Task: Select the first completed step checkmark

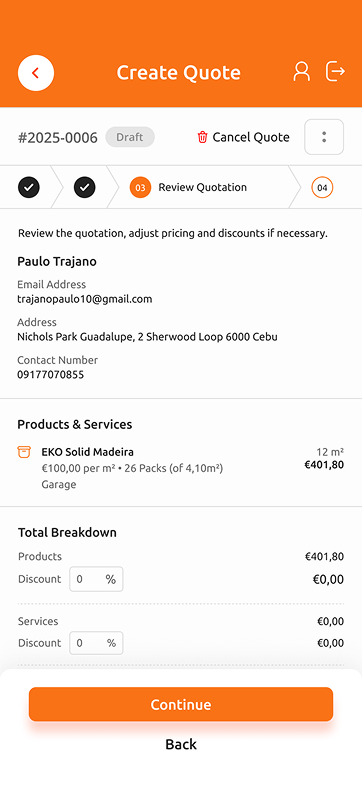Action: (29, 187)
